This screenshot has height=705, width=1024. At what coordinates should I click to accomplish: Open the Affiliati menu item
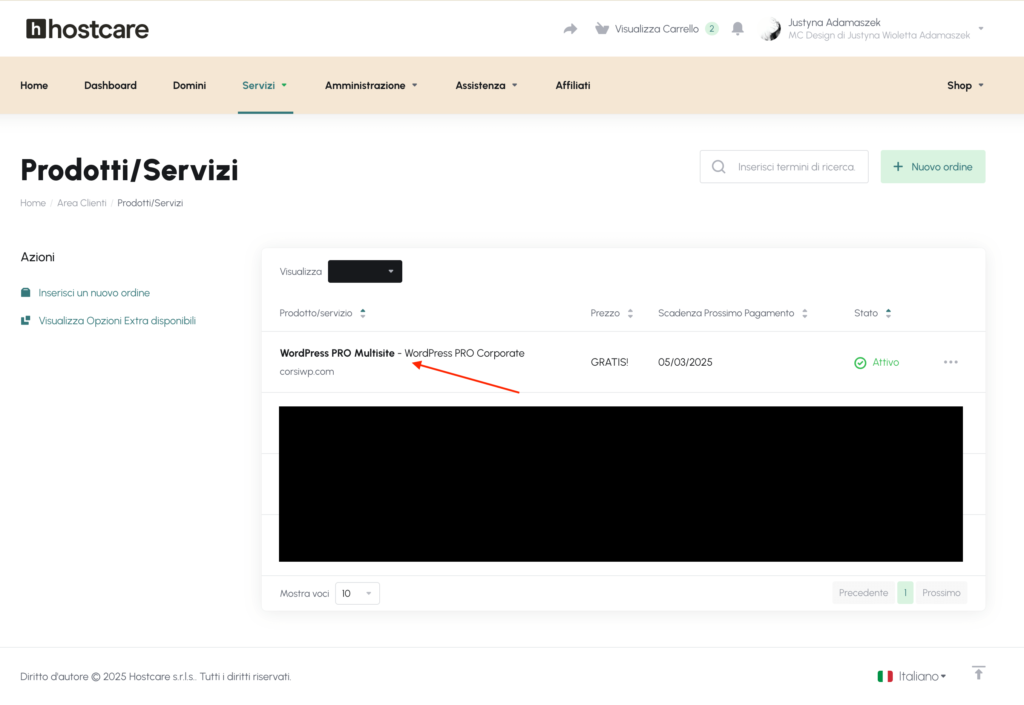(x=573, y=86)
